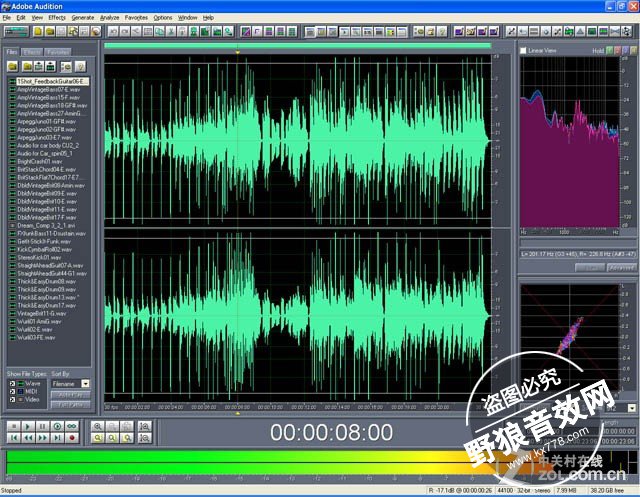
Task: Select file Audio for car body CU2_2
Action: pos(48,145)
